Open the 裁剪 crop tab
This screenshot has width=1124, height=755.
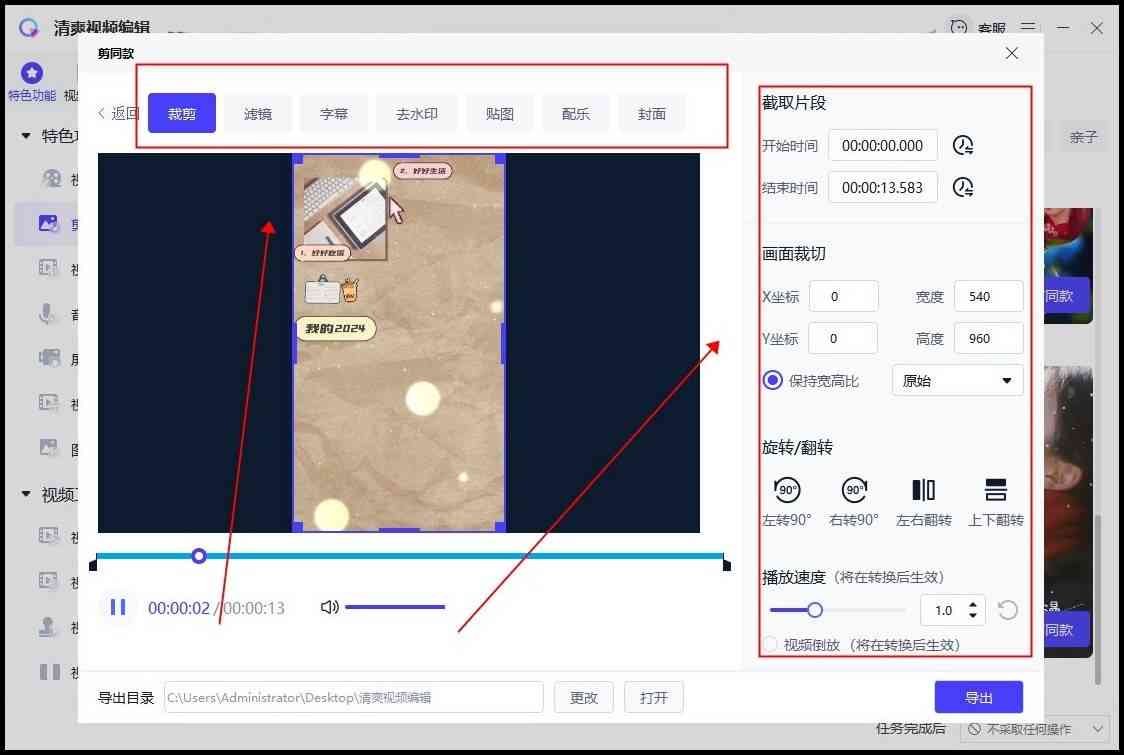pyautogui.click(x=181, y=113)
